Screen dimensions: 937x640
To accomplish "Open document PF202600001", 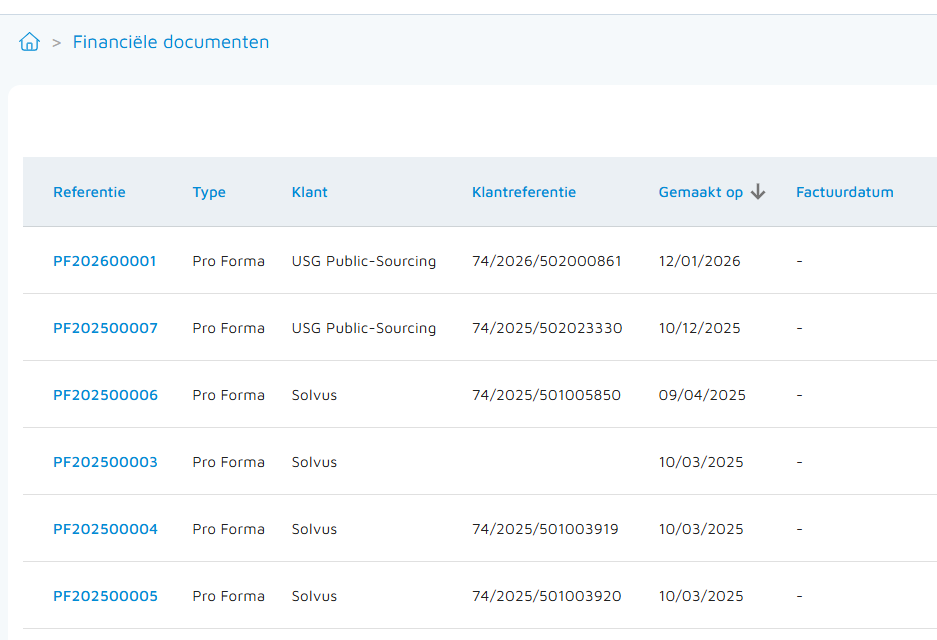I will click(x=105, y=261).
